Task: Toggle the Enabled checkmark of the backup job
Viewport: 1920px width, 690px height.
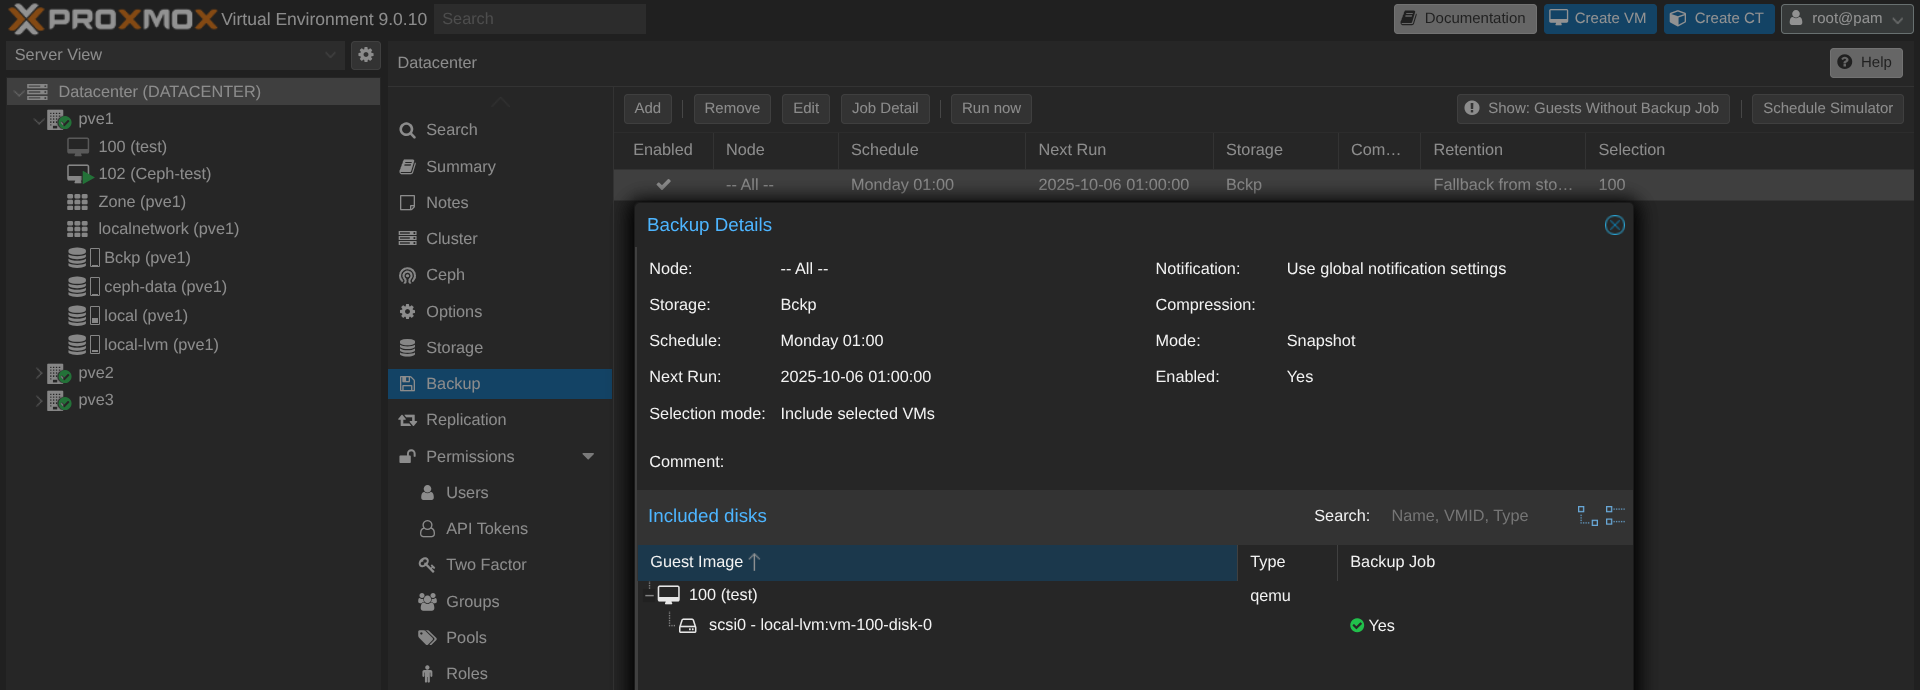Action: tap(663, 185)
